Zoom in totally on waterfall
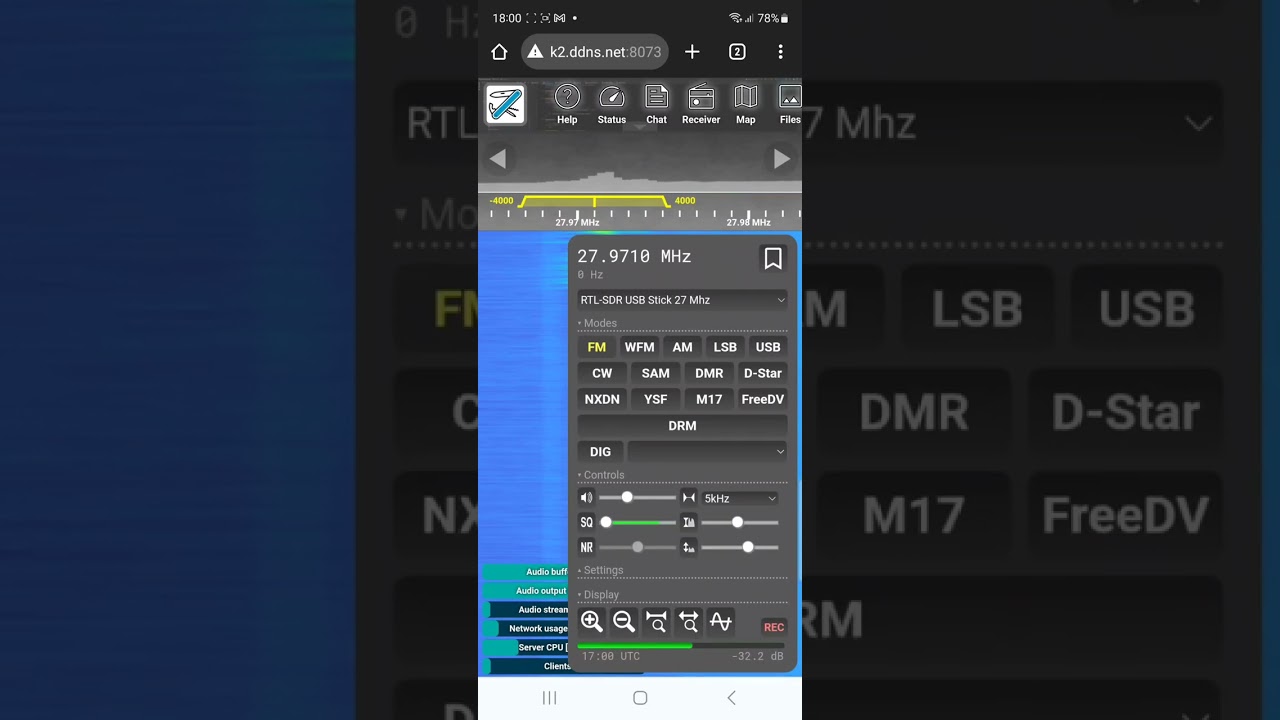 coord(656,622)
